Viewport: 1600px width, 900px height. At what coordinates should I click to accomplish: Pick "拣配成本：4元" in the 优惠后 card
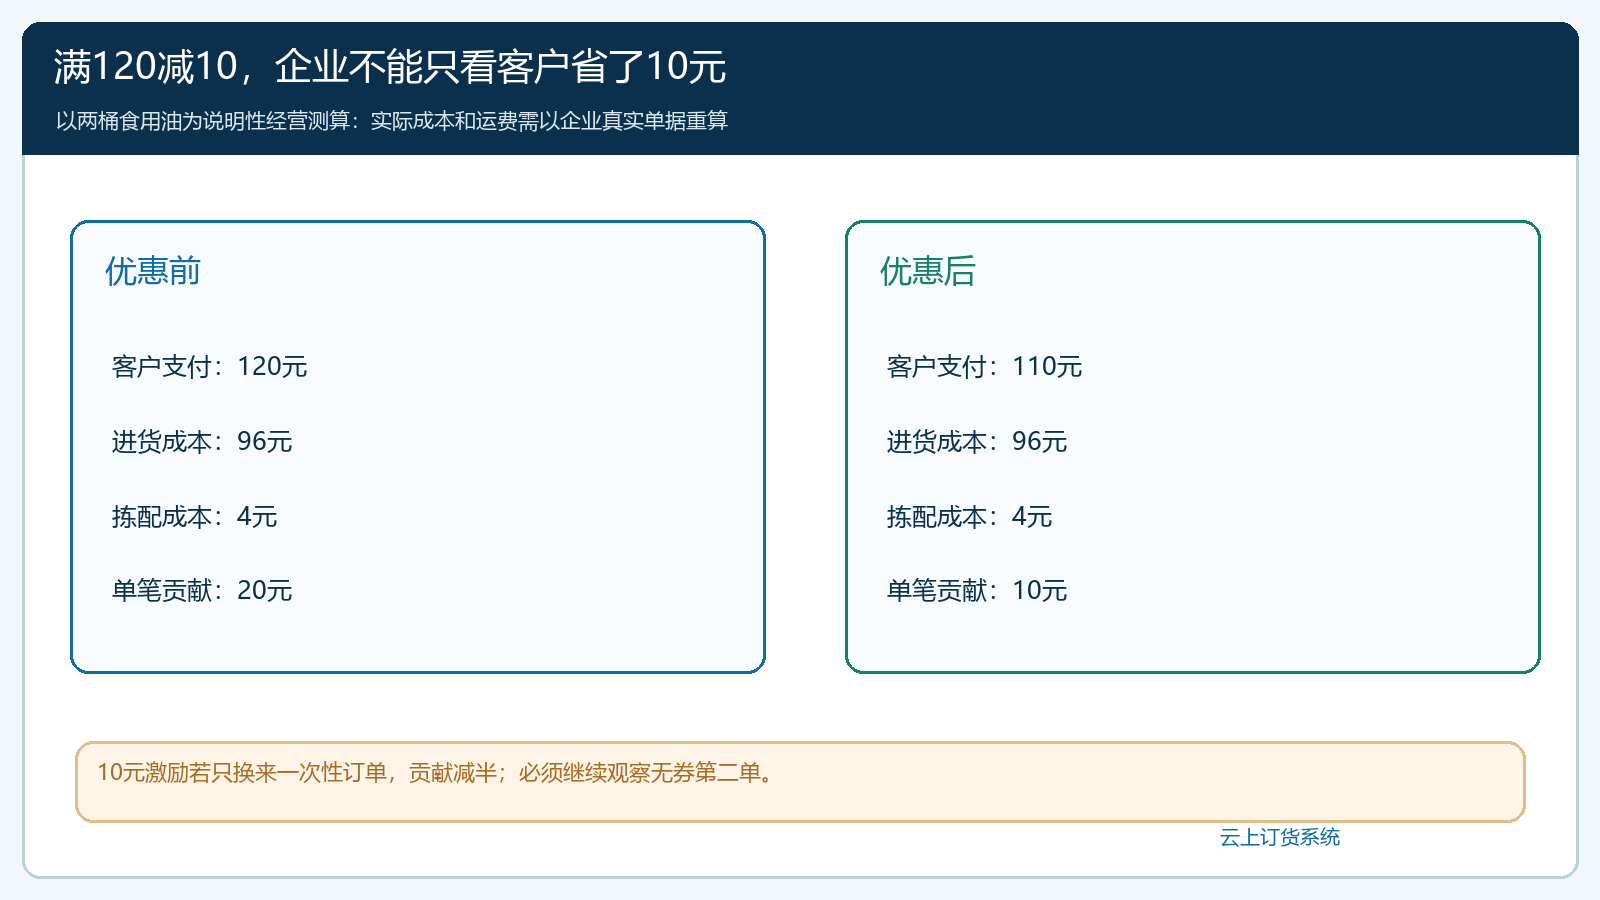coord(970,517)
